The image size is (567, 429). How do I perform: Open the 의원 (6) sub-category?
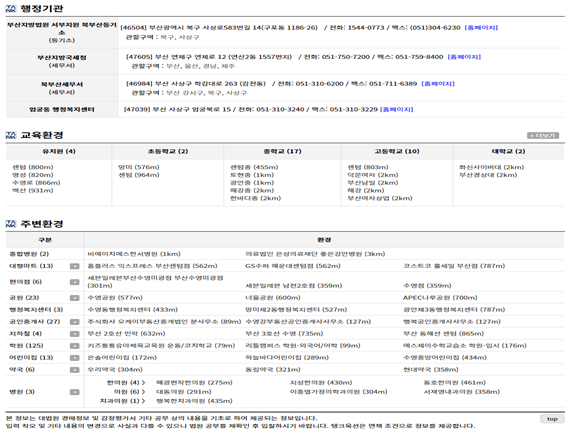click(x=129, y=392)
